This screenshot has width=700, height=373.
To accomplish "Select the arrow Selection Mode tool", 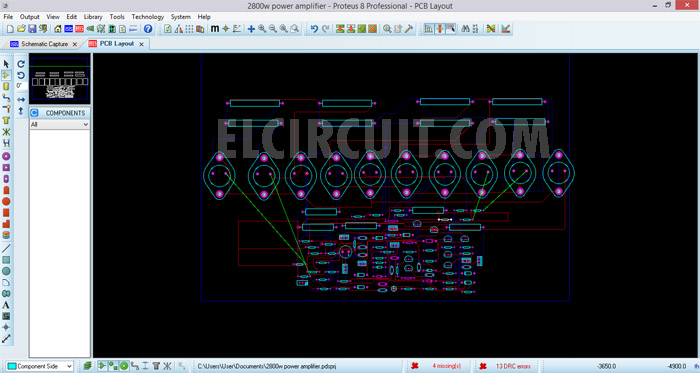I will [6, 64].
